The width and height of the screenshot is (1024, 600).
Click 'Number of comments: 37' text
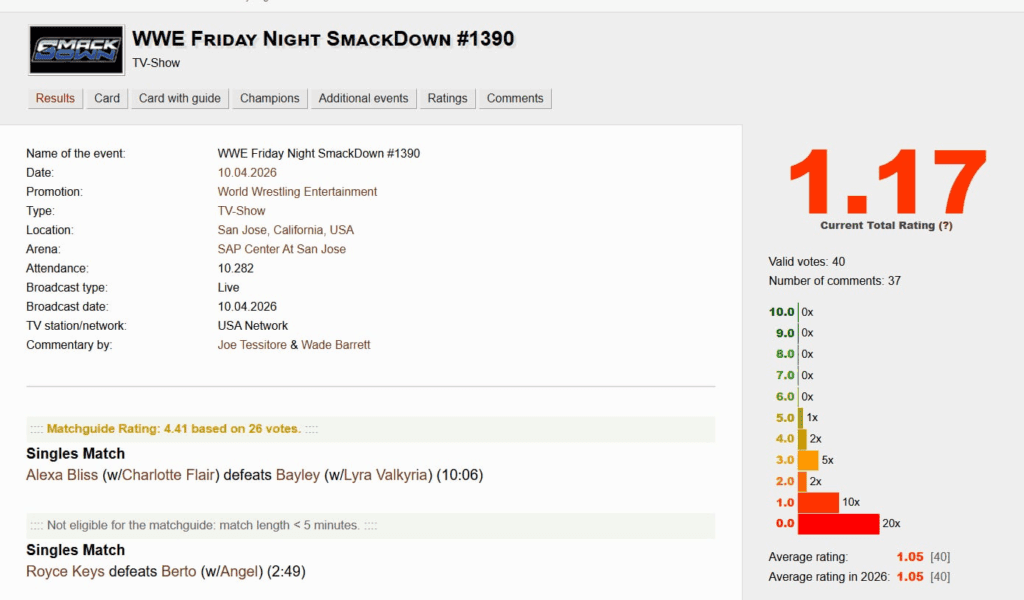click(x=835, y=281)
